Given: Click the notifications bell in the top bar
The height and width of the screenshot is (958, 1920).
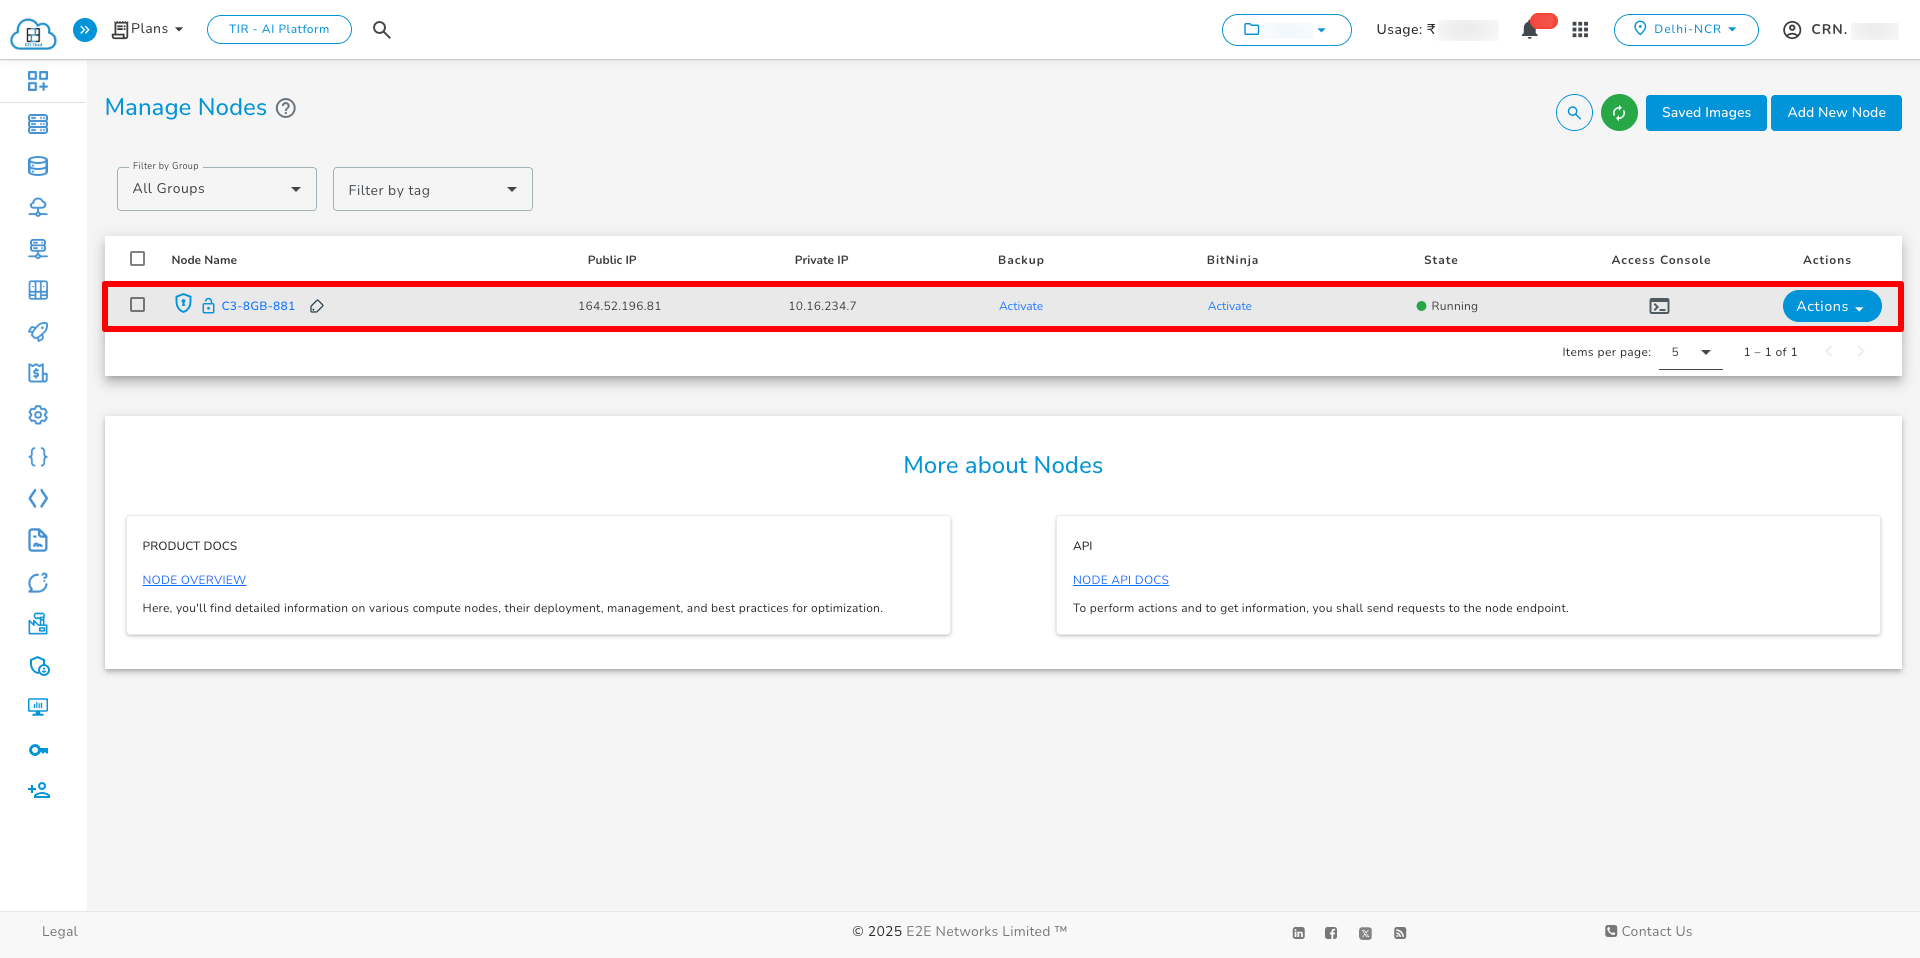Looking at the screenshot, I should pyautogui.click(x=1529, y=30).
